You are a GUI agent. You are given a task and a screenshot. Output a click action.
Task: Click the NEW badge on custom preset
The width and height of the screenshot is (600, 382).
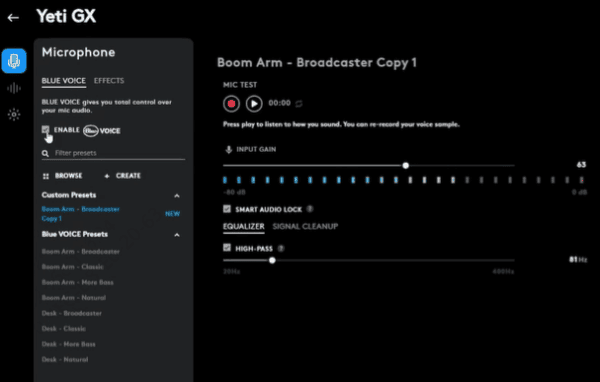pyautogui.click(x=173, y=214)
